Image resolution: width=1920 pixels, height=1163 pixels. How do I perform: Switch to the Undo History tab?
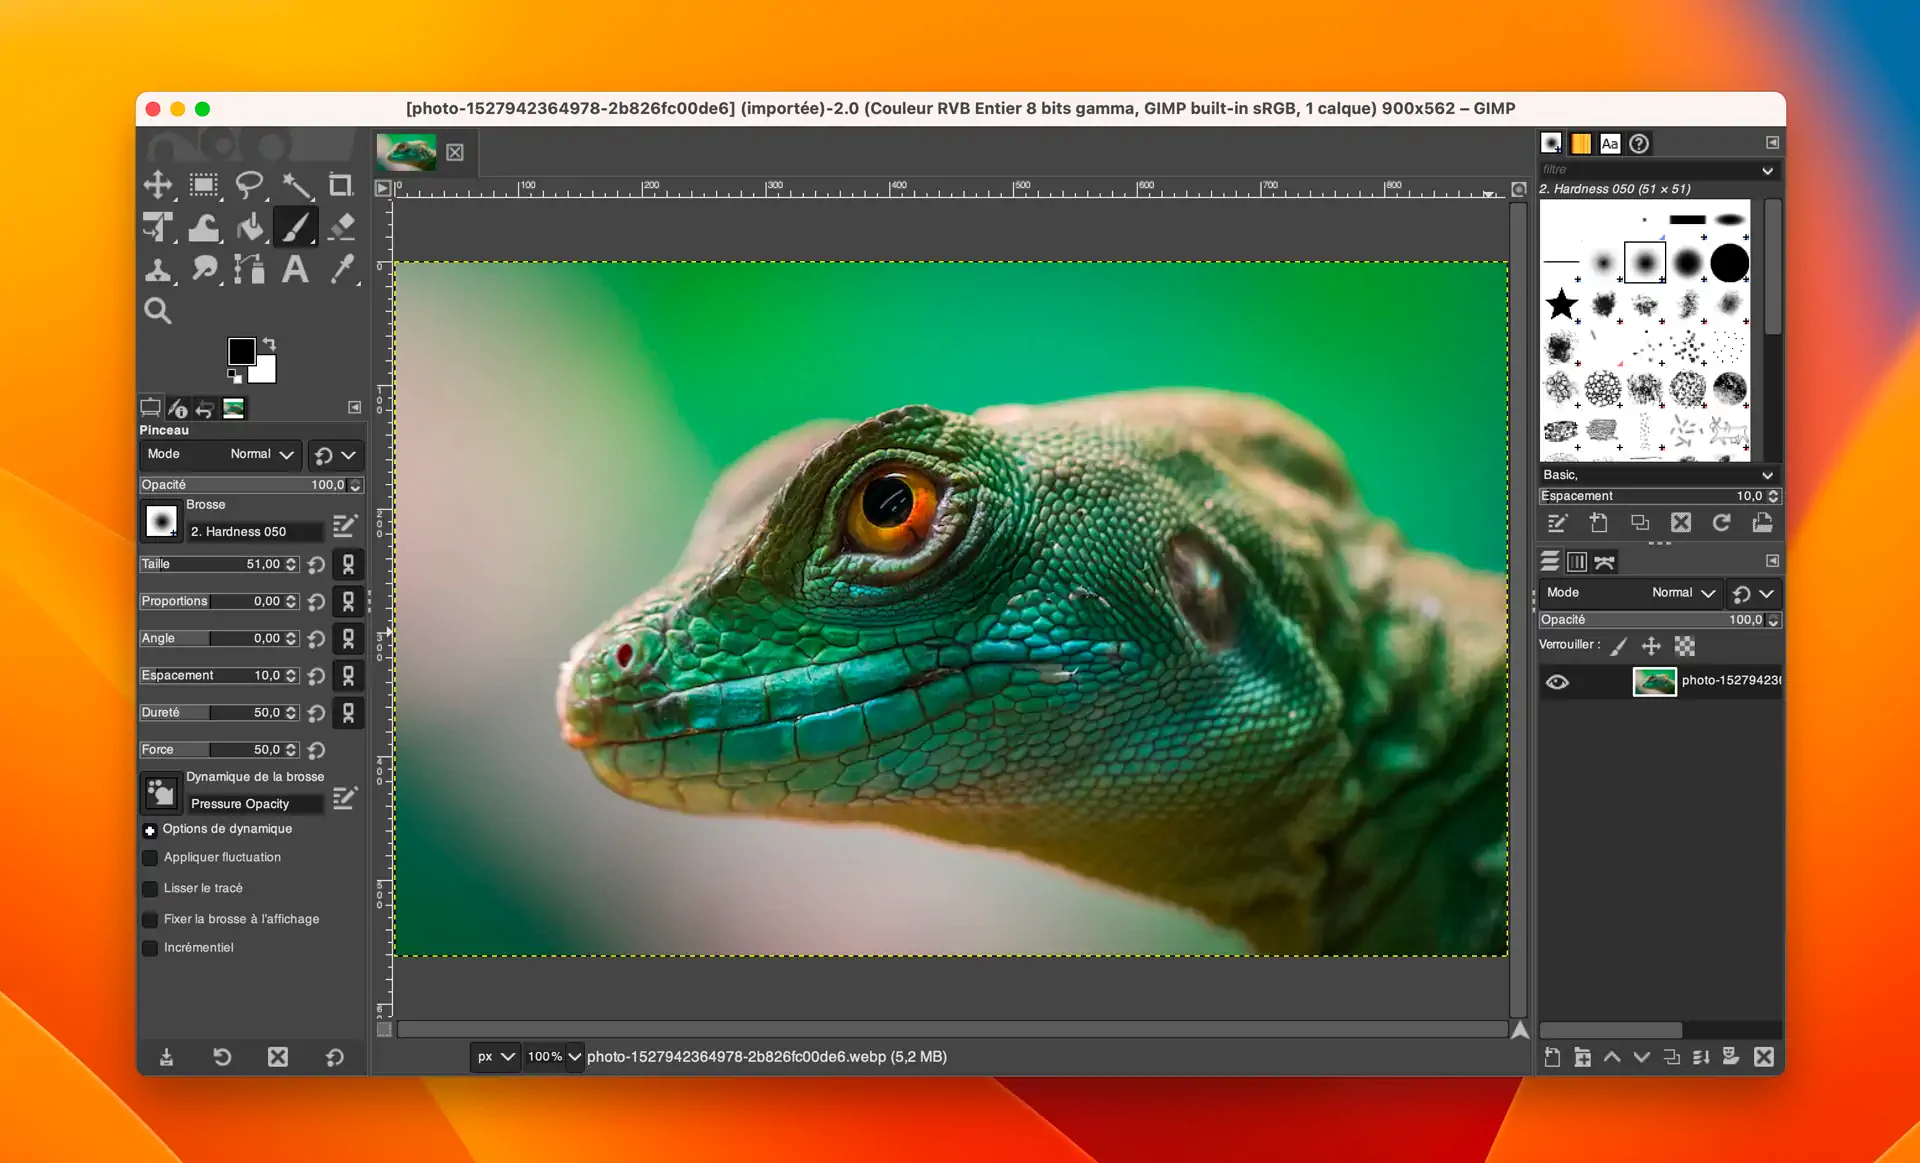[205, 407]
